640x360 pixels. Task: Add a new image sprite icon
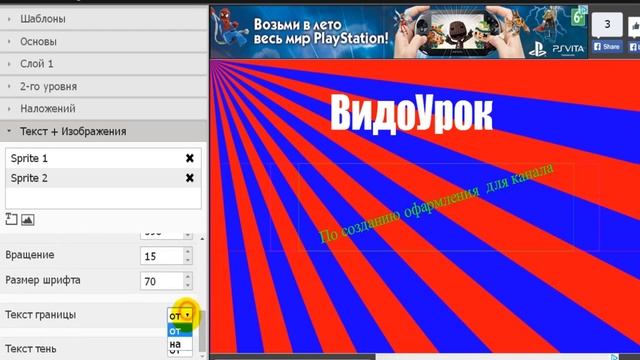[x=27, y=220]
